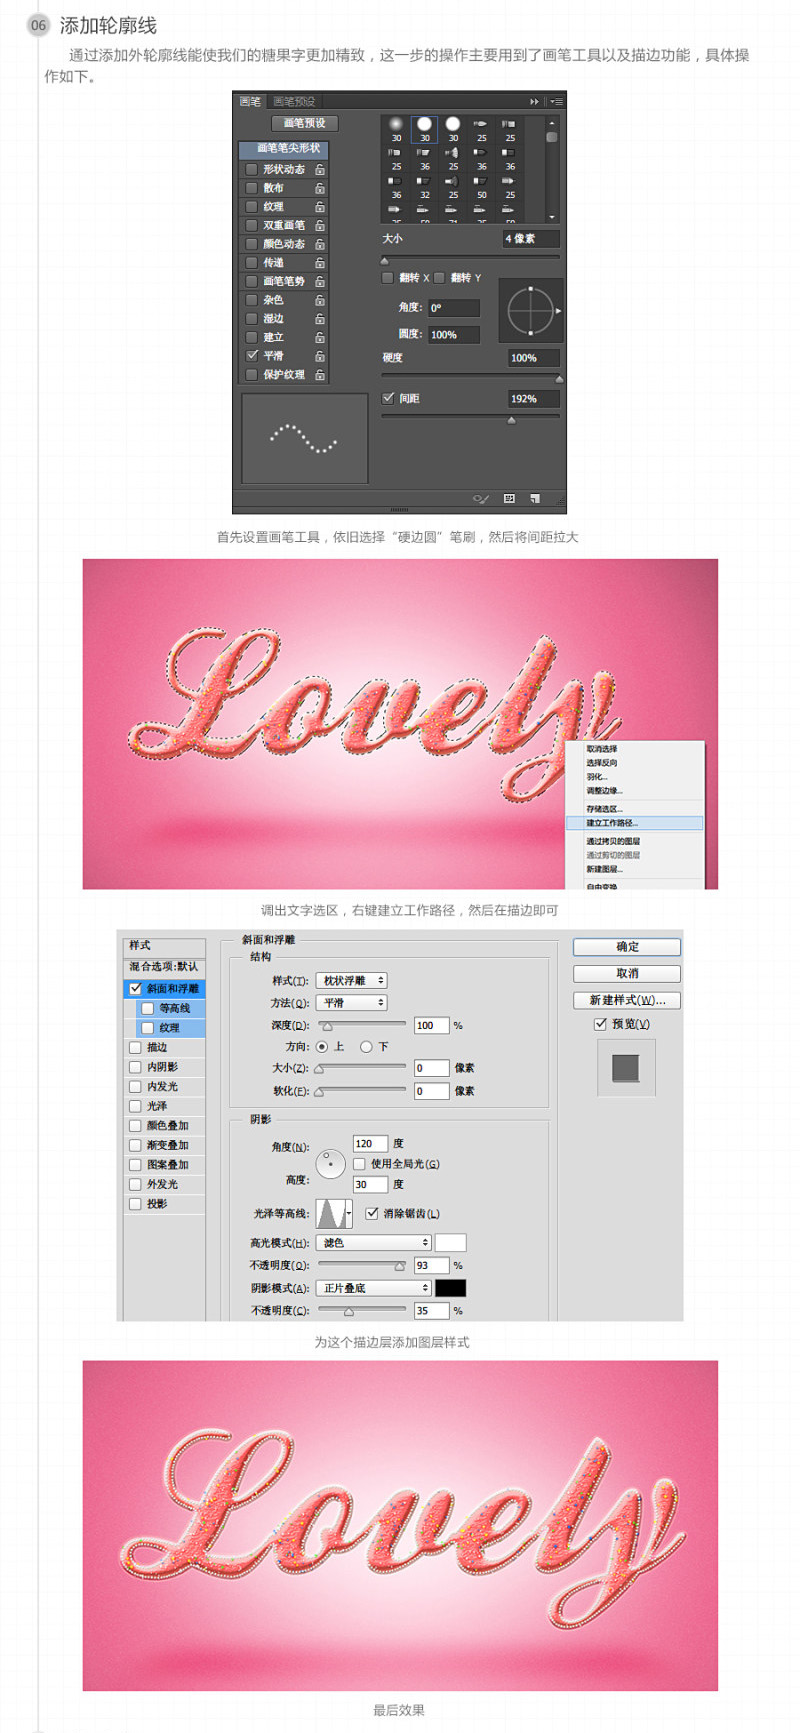Viewport: 800px width, 1733px height.
Task: Click lock icon beside 平滑
Action: coord(320,356)
